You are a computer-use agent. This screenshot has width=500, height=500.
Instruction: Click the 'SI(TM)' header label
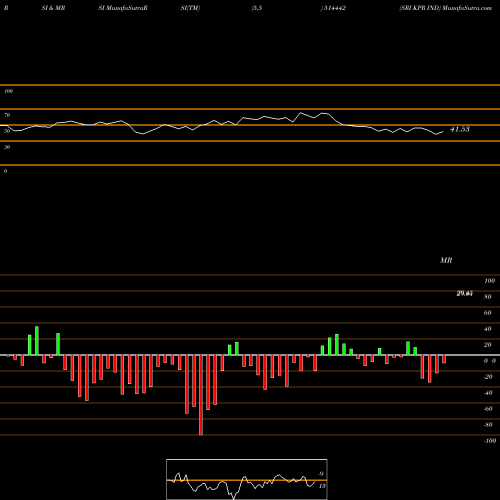190,8
